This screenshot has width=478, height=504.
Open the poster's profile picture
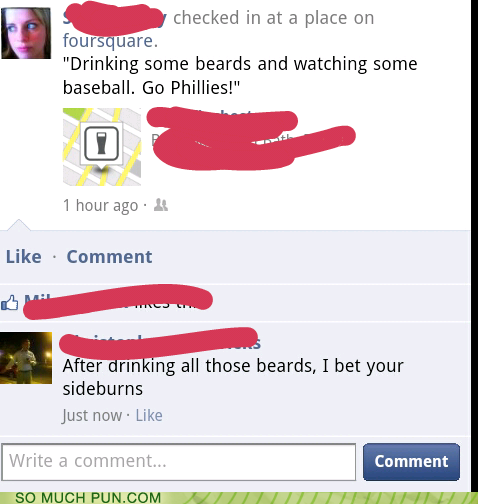pyautogui.click(x=26, y=33)
